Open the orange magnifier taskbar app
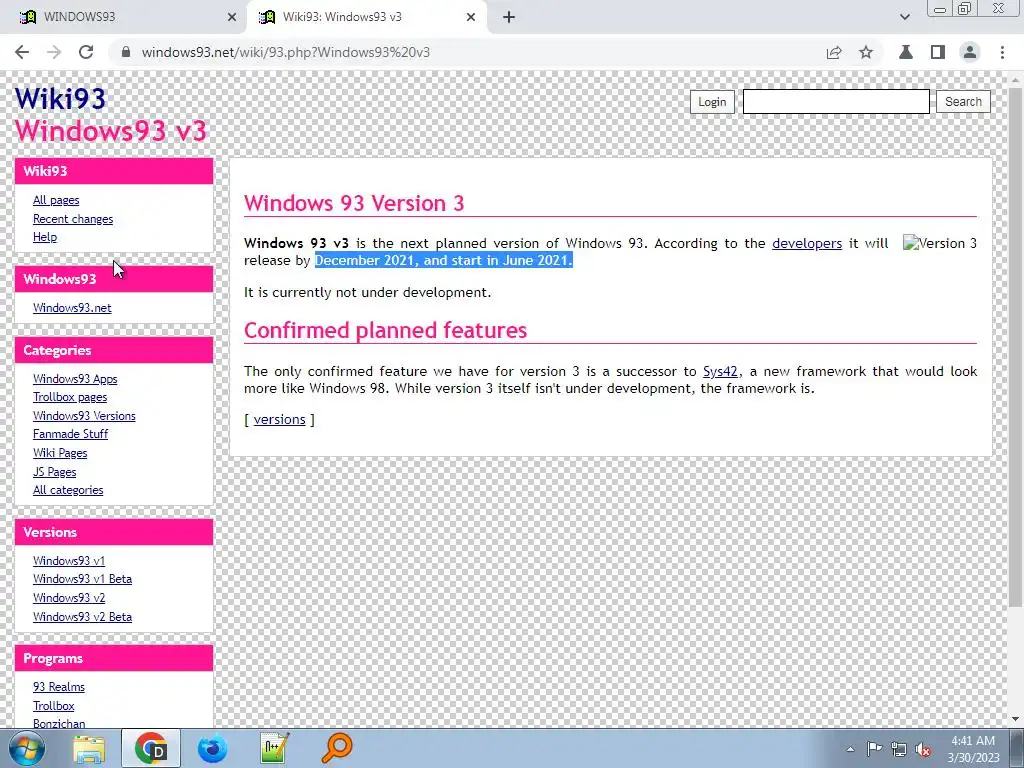 (337, 748)
